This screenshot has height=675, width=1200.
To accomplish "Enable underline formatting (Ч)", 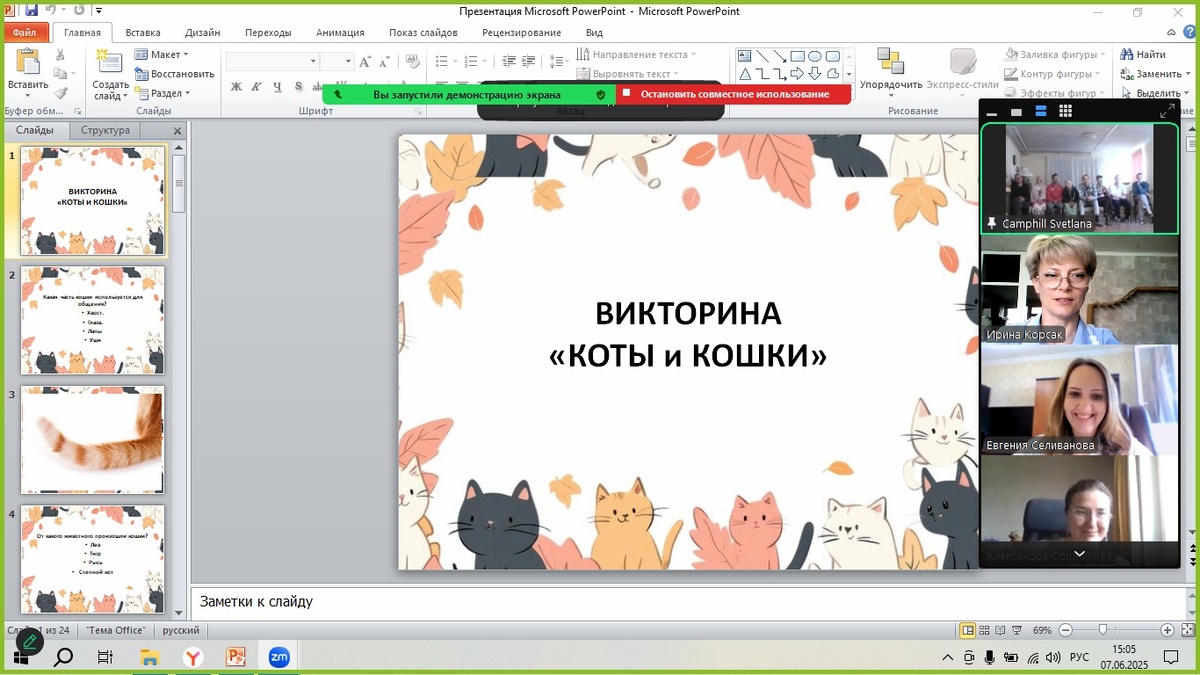I will click(276, 88).
